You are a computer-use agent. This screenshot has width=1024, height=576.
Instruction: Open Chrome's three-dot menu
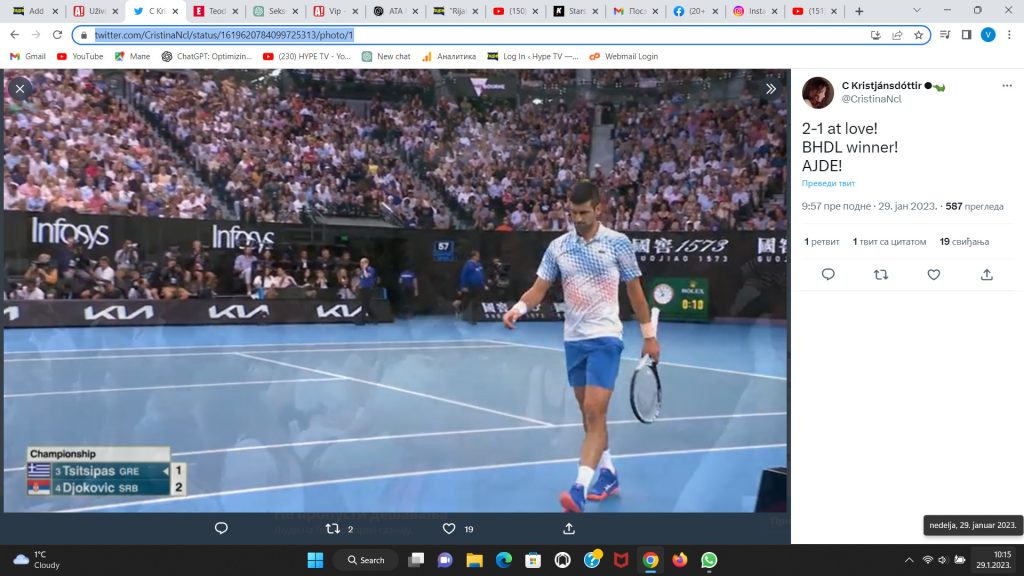1009,34
